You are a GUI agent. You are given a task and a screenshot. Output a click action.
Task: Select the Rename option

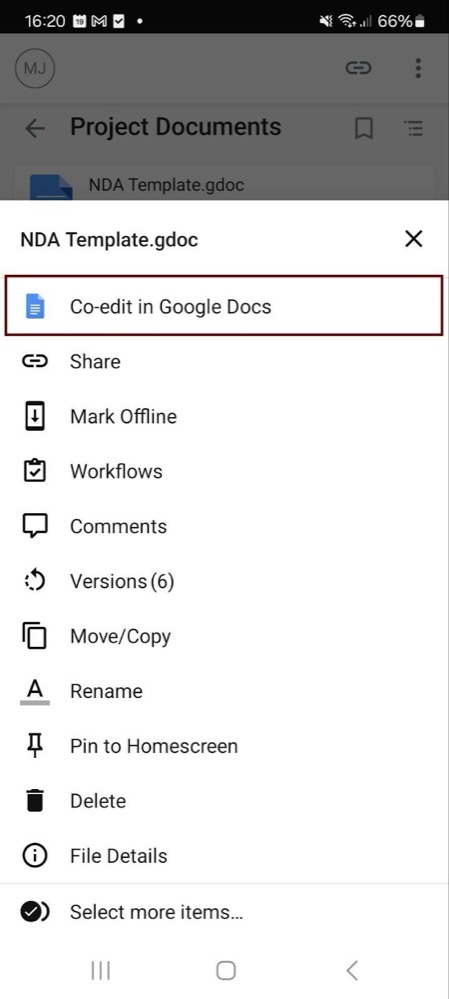click(224, 691)
